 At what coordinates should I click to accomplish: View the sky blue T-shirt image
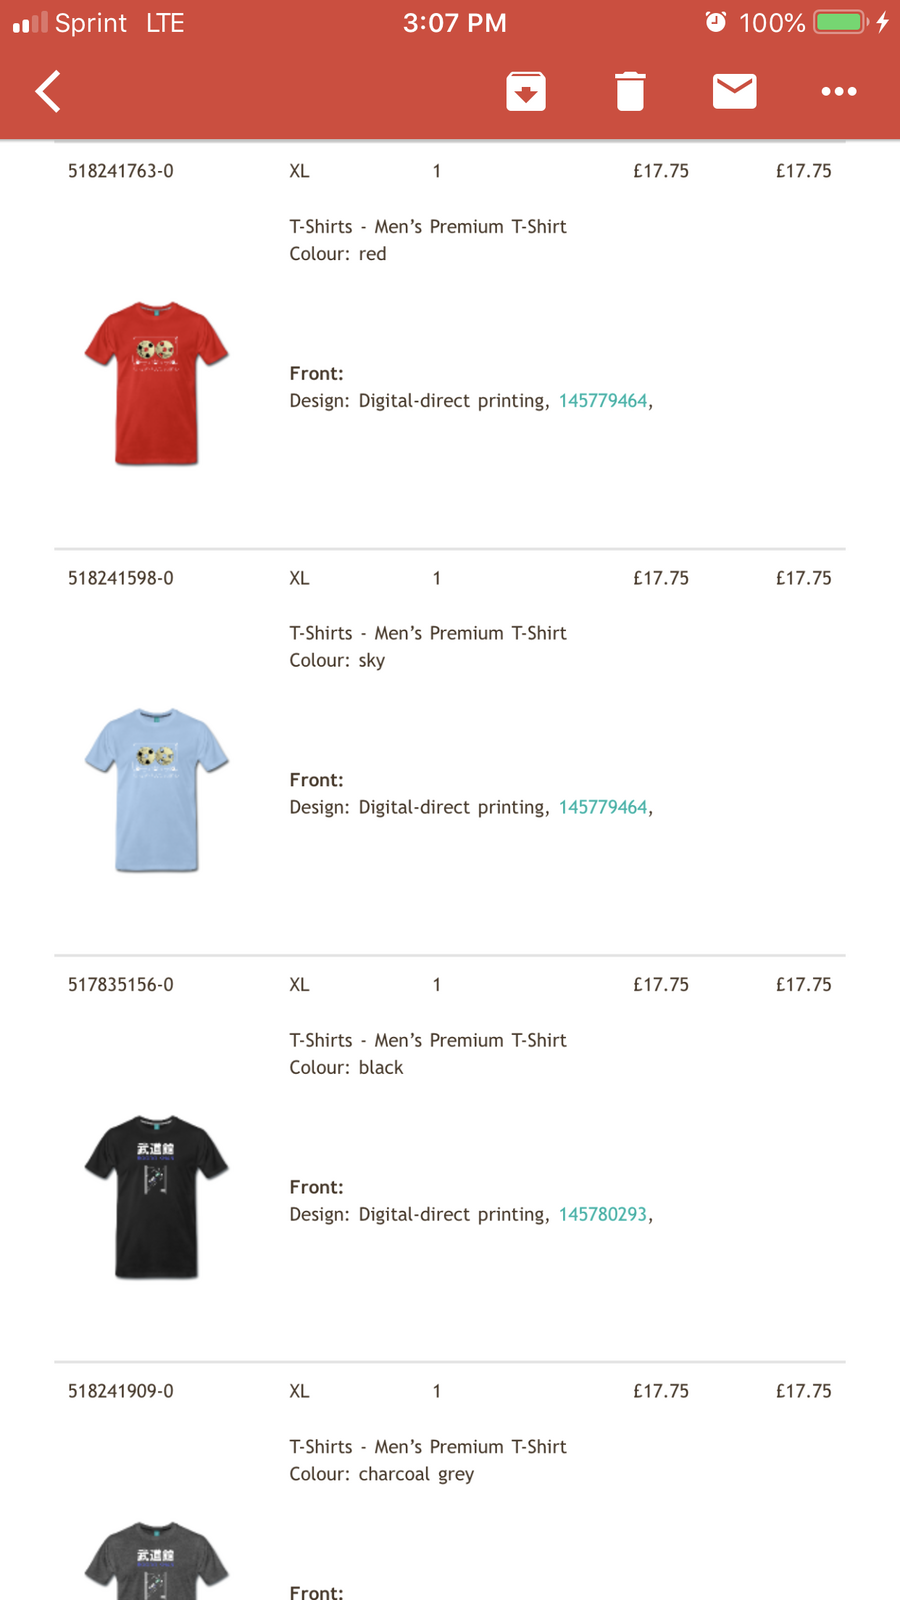(x=157, y=790)
